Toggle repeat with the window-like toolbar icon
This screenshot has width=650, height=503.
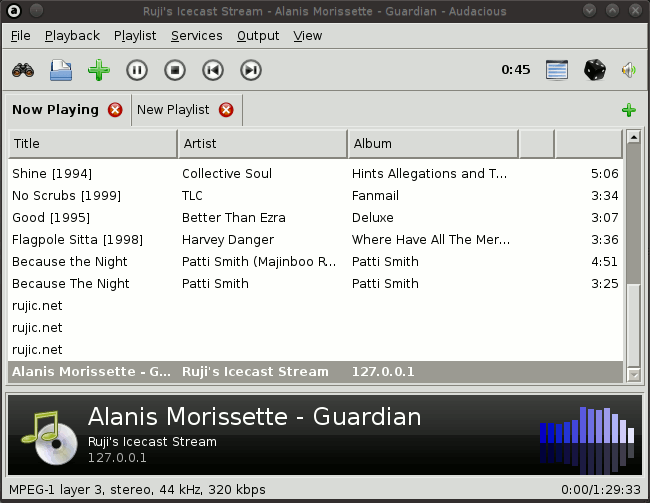click(x=557, y=70)
